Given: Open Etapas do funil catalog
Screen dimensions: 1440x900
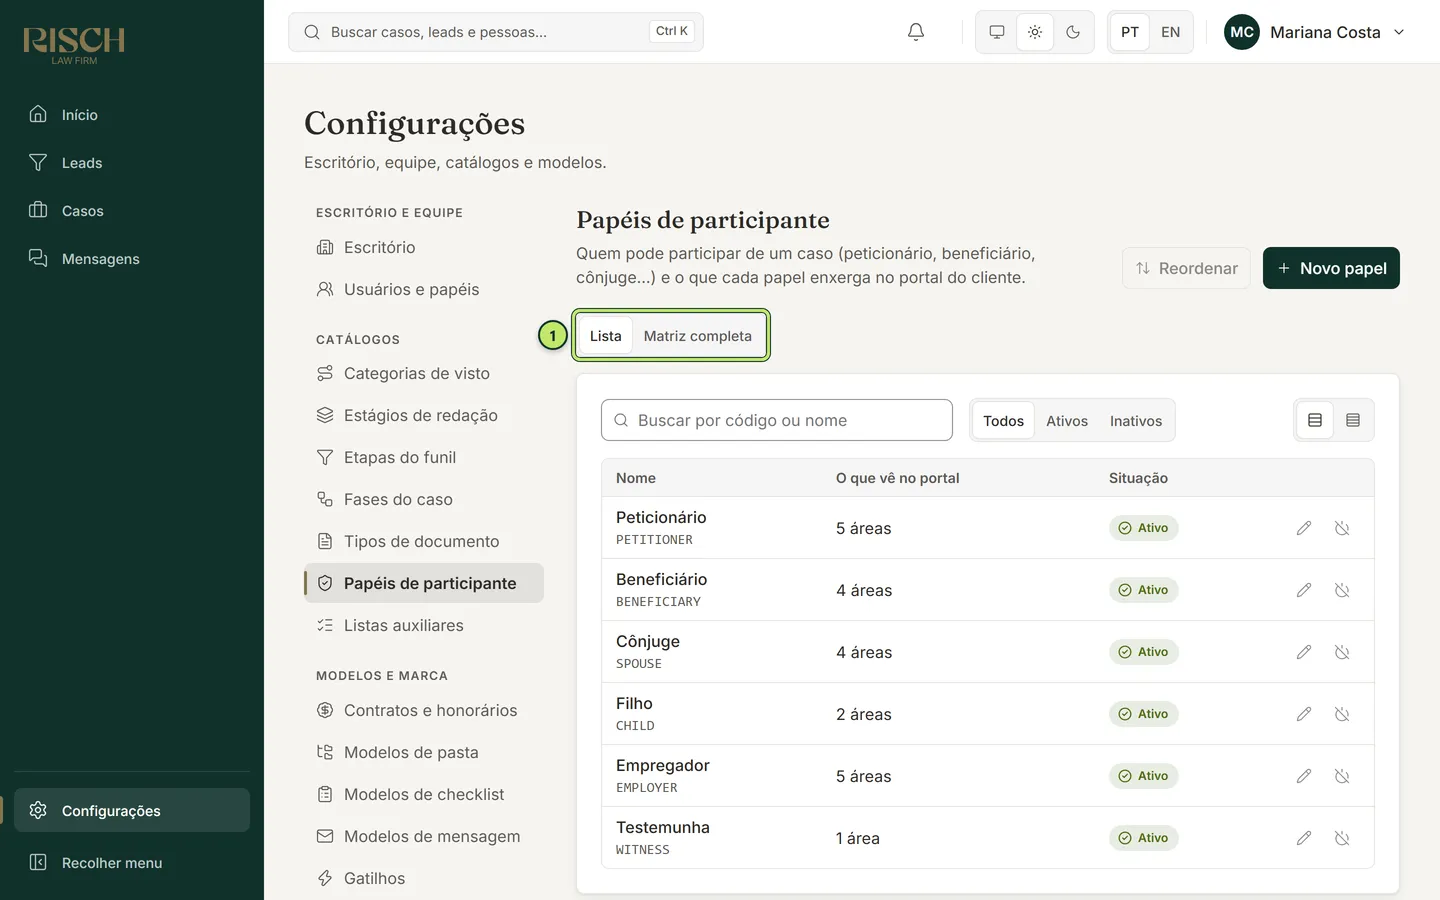Looking at the screenshot, I should (424, 457).
